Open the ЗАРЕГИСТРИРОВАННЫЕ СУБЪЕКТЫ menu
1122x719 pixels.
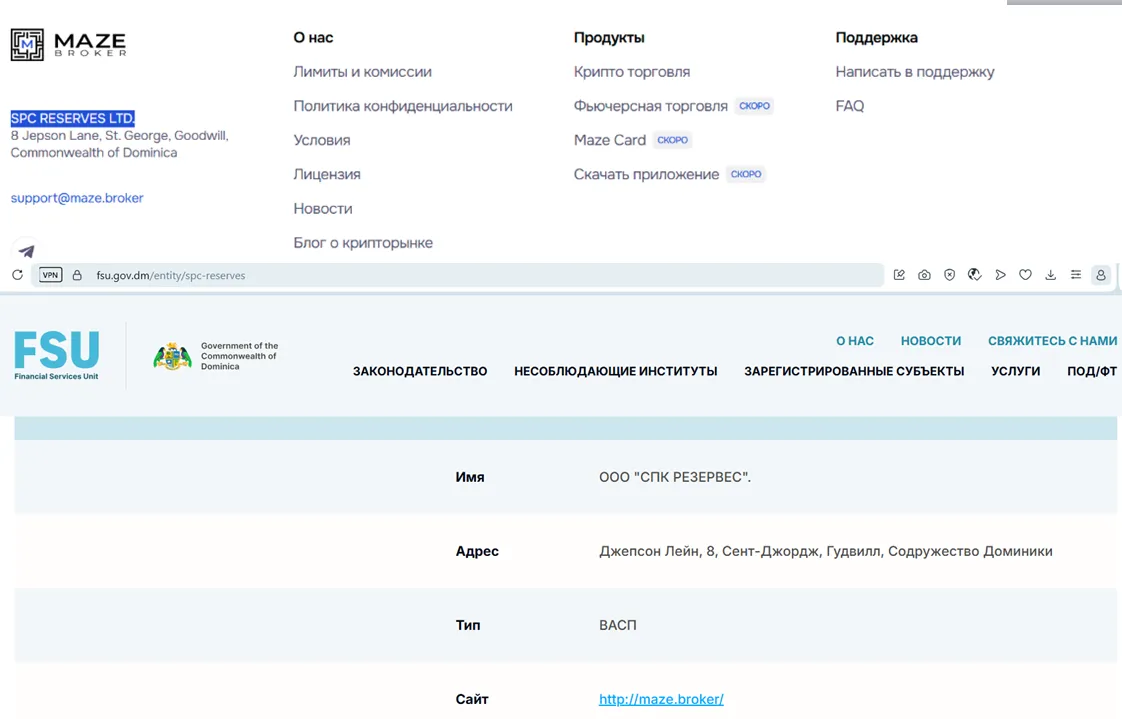[x=854, y=371]
